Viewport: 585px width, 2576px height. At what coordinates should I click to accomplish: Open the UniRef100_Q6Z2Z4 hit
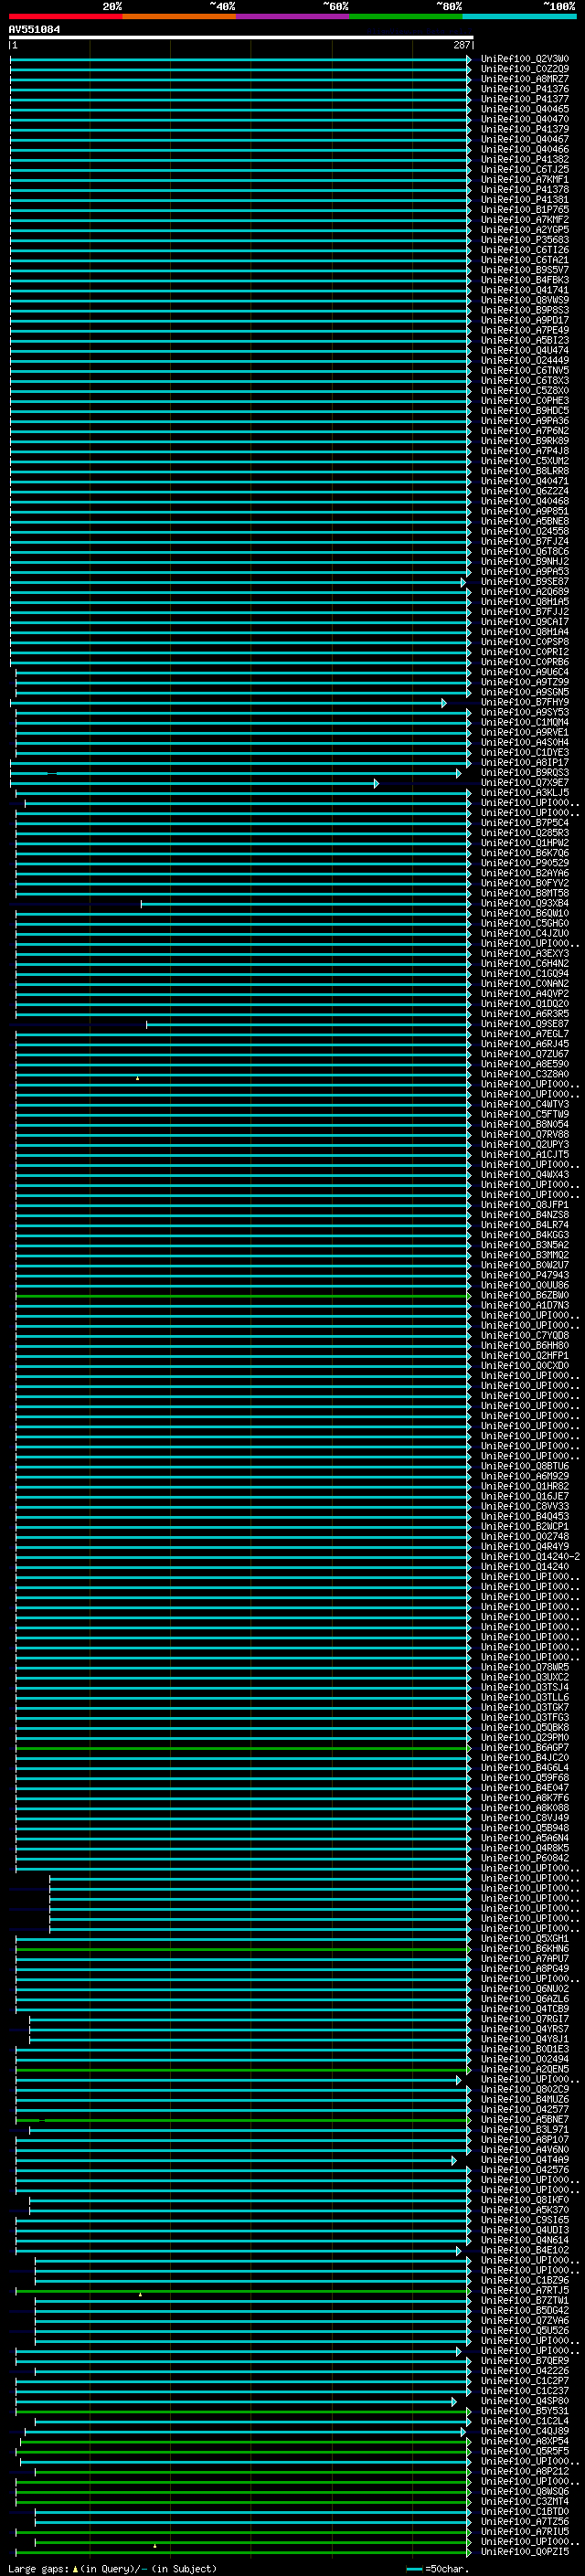tap(525, 491)
